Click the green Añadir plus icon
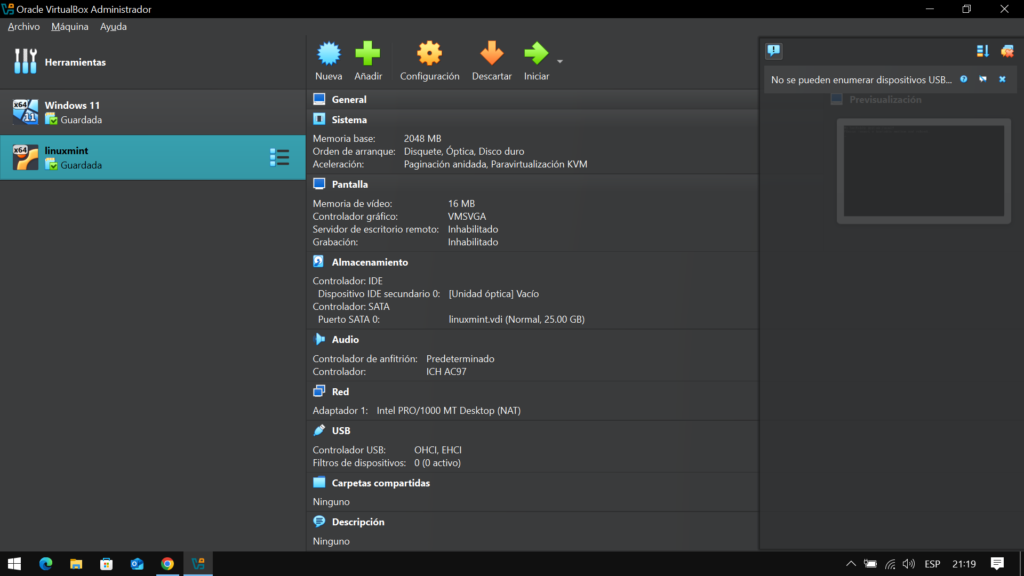The image size is (1024, 576). (368, 54)
